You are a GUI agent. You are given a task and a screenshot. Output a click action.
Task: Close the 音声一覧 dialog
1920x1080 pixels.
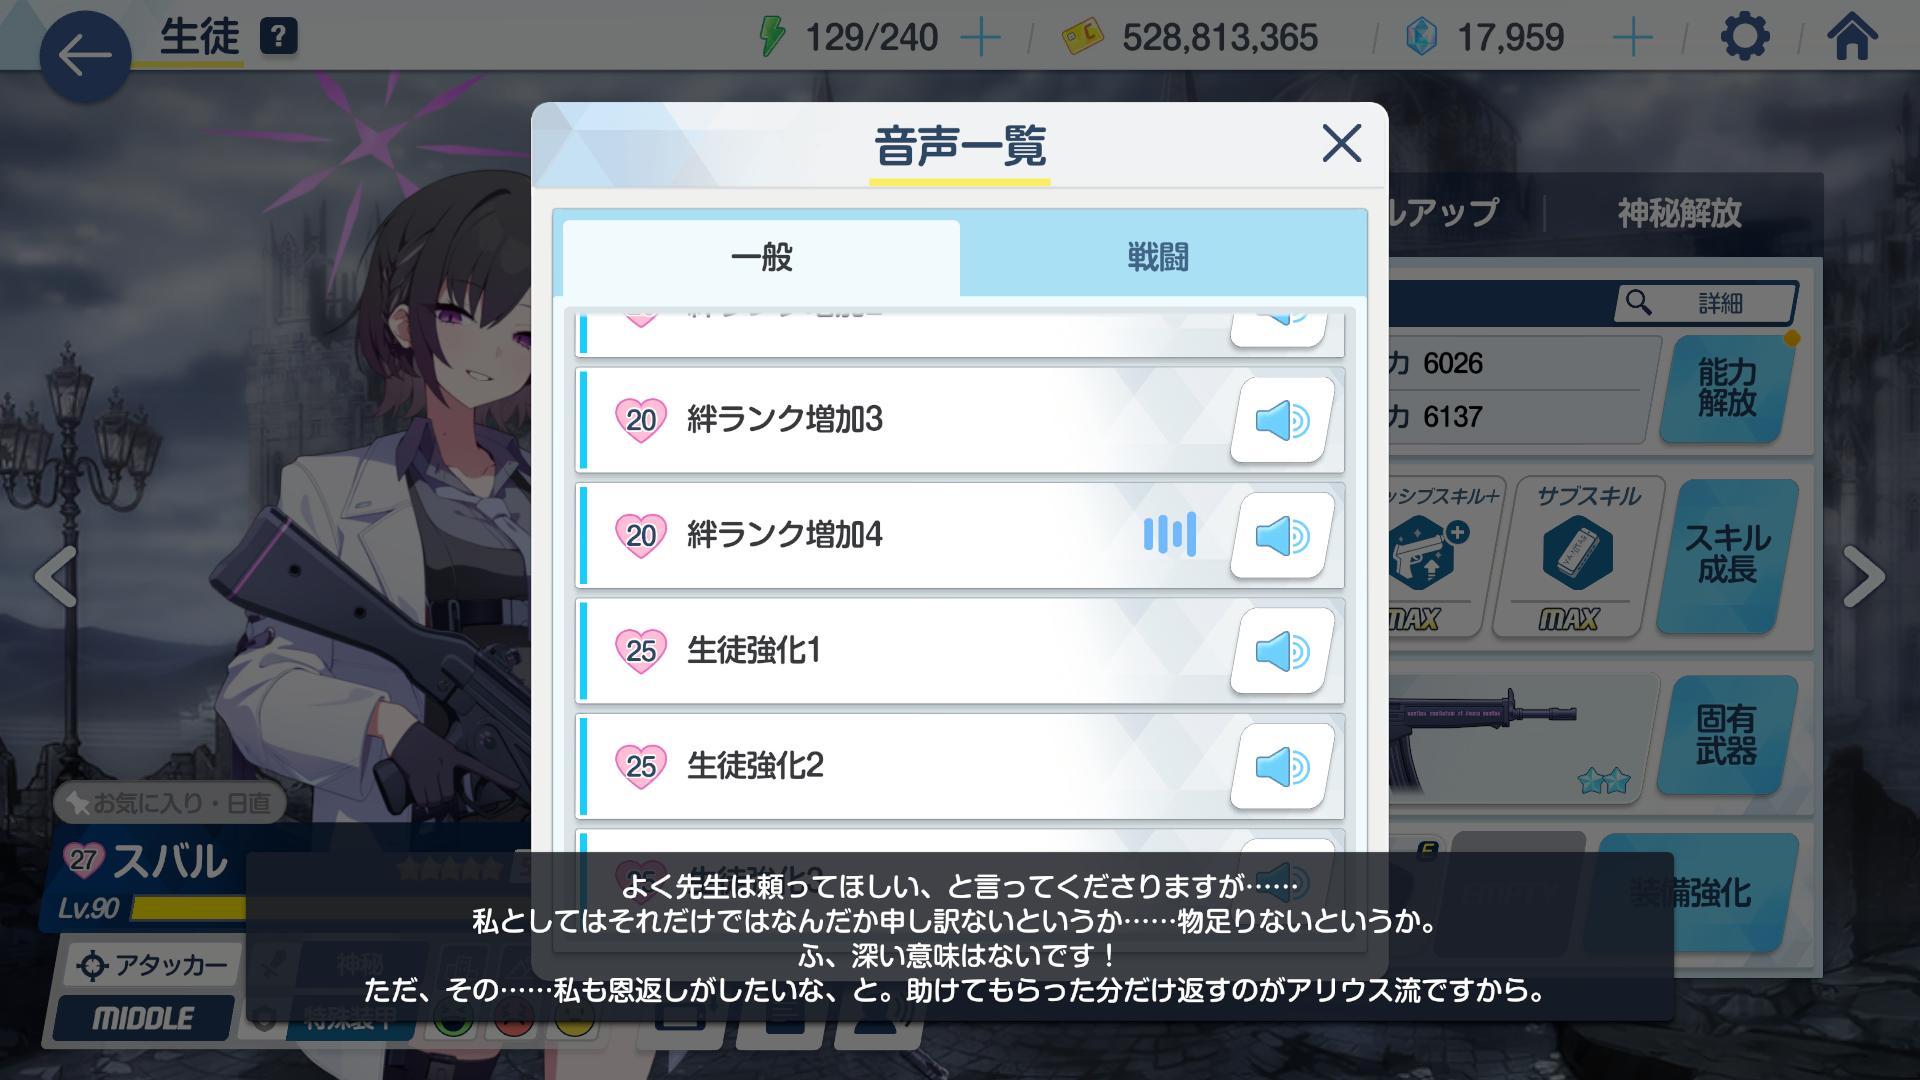(1341, 144)
